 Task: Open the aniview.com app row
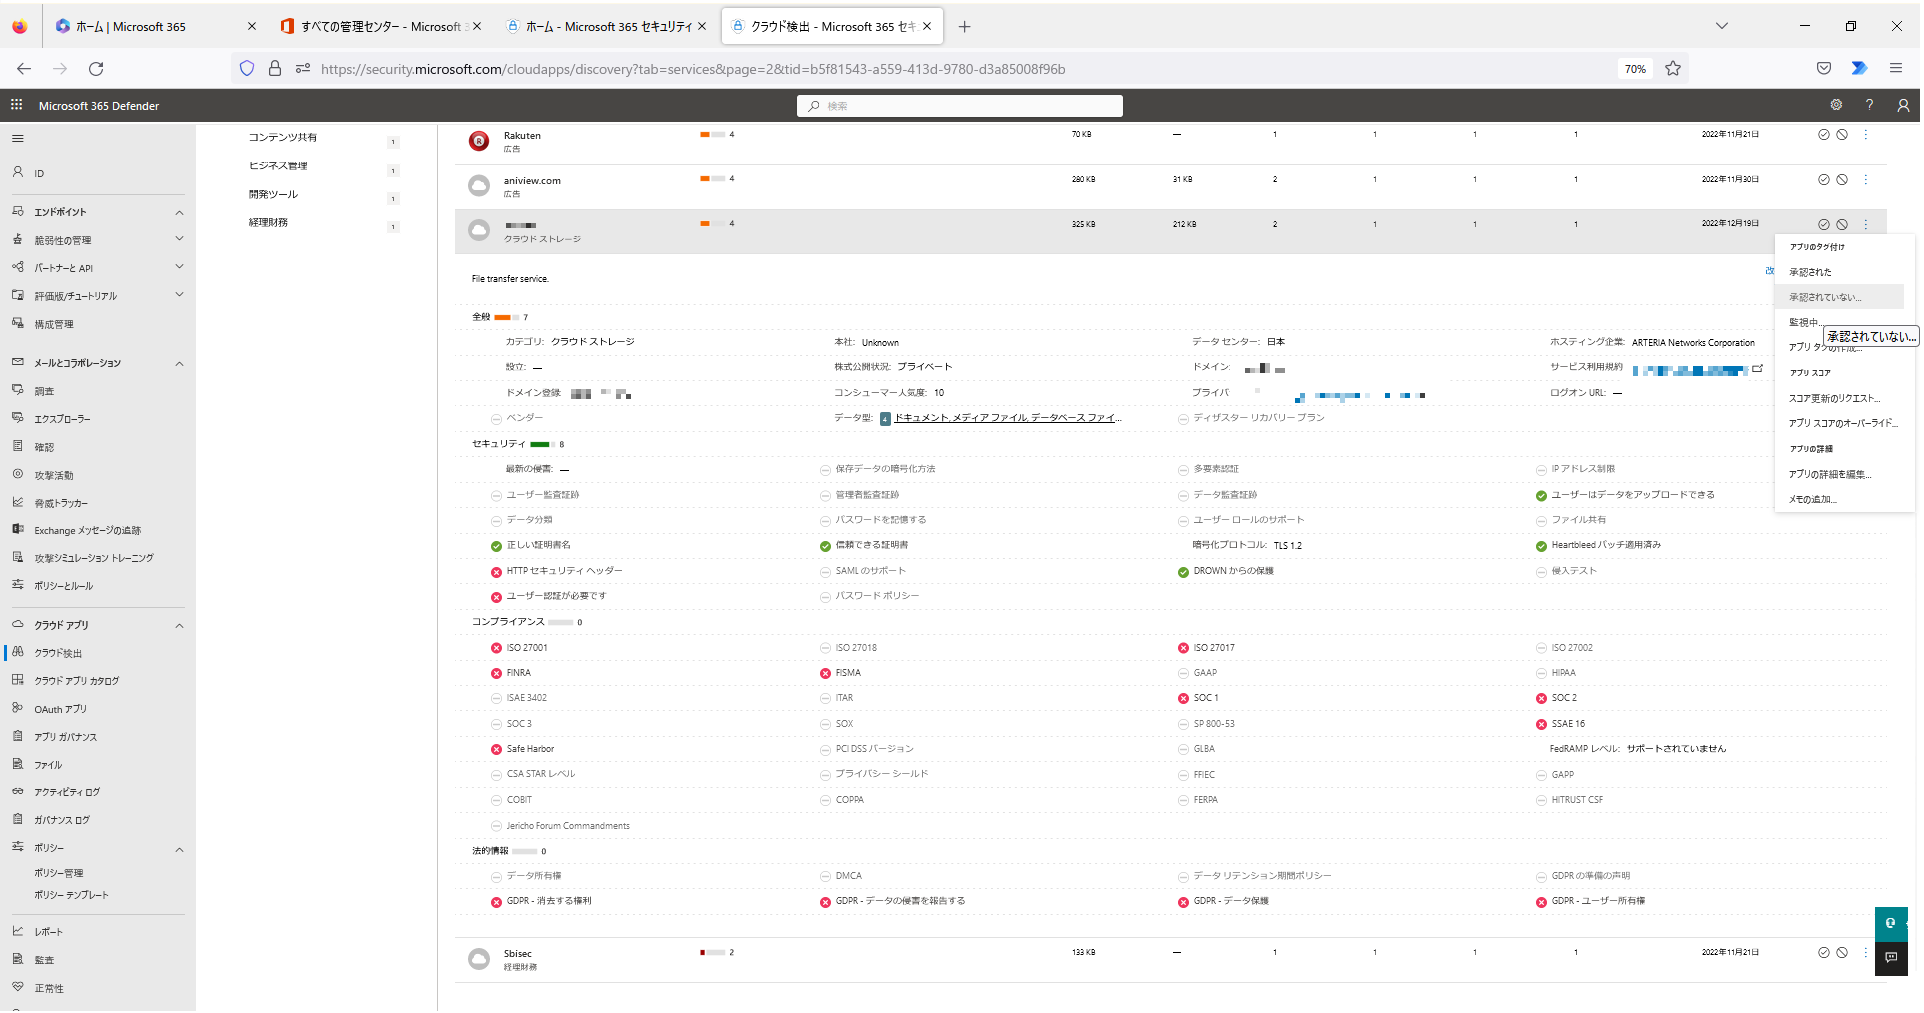[1171, 187]
